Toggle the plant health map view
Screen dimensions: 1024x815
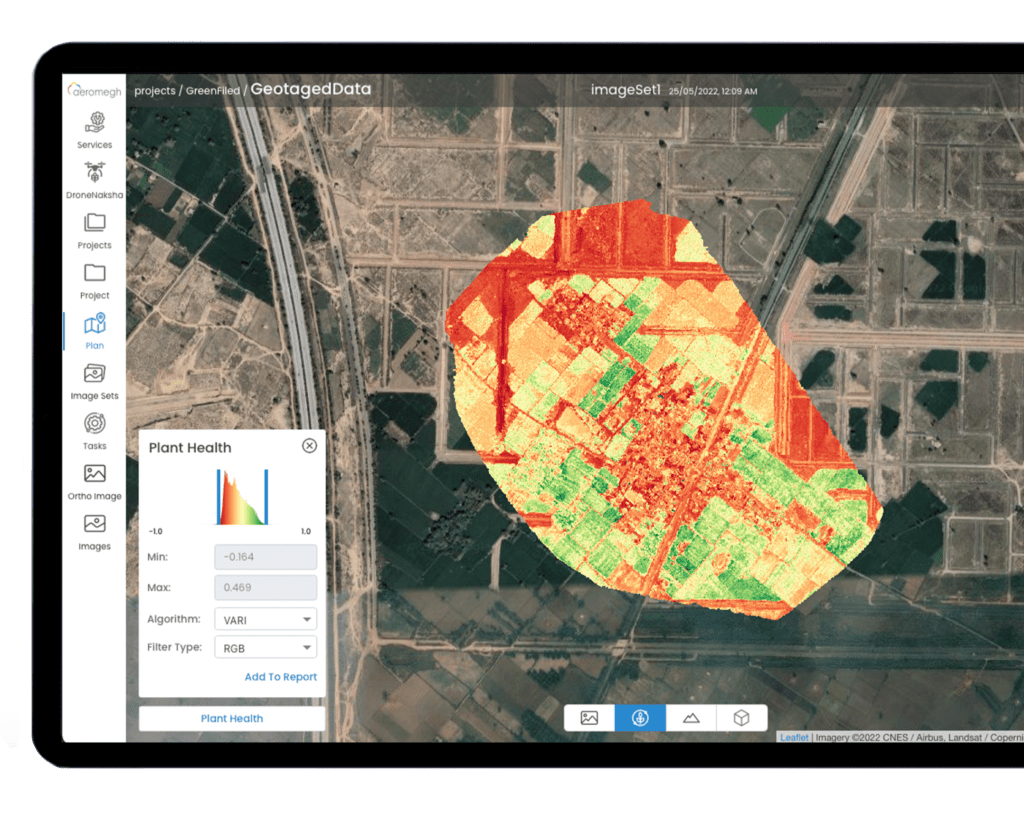click(x=640, y=718)
